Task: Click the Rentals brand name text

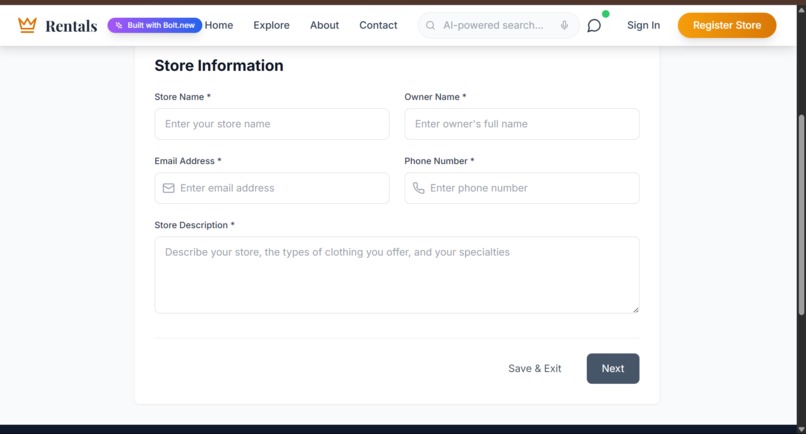Action: pos(71,26)
